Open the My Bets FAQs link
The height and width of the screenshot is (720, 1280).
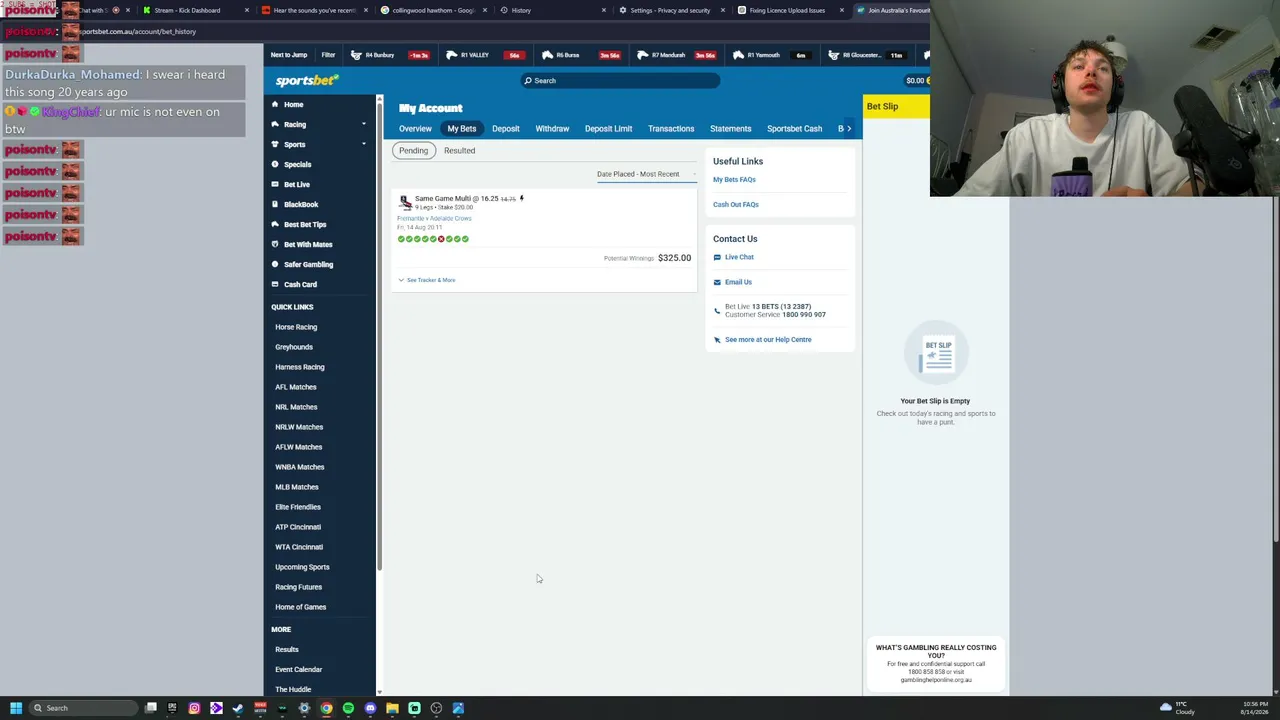734,180
